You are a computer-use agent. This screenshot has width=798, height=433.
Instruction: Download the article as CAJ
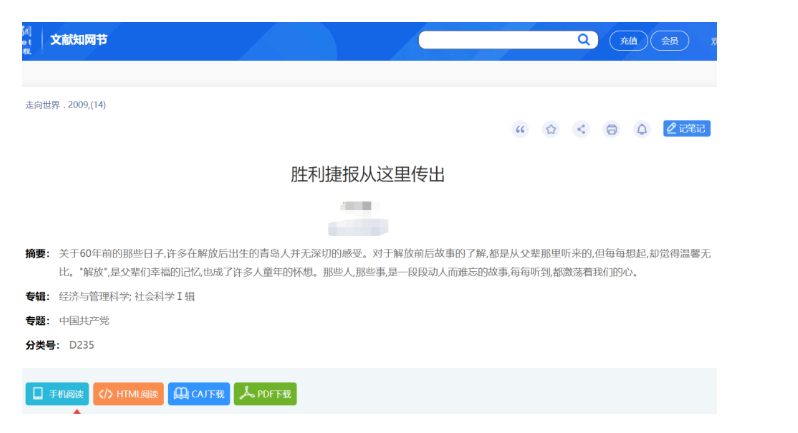coord(198,394)
